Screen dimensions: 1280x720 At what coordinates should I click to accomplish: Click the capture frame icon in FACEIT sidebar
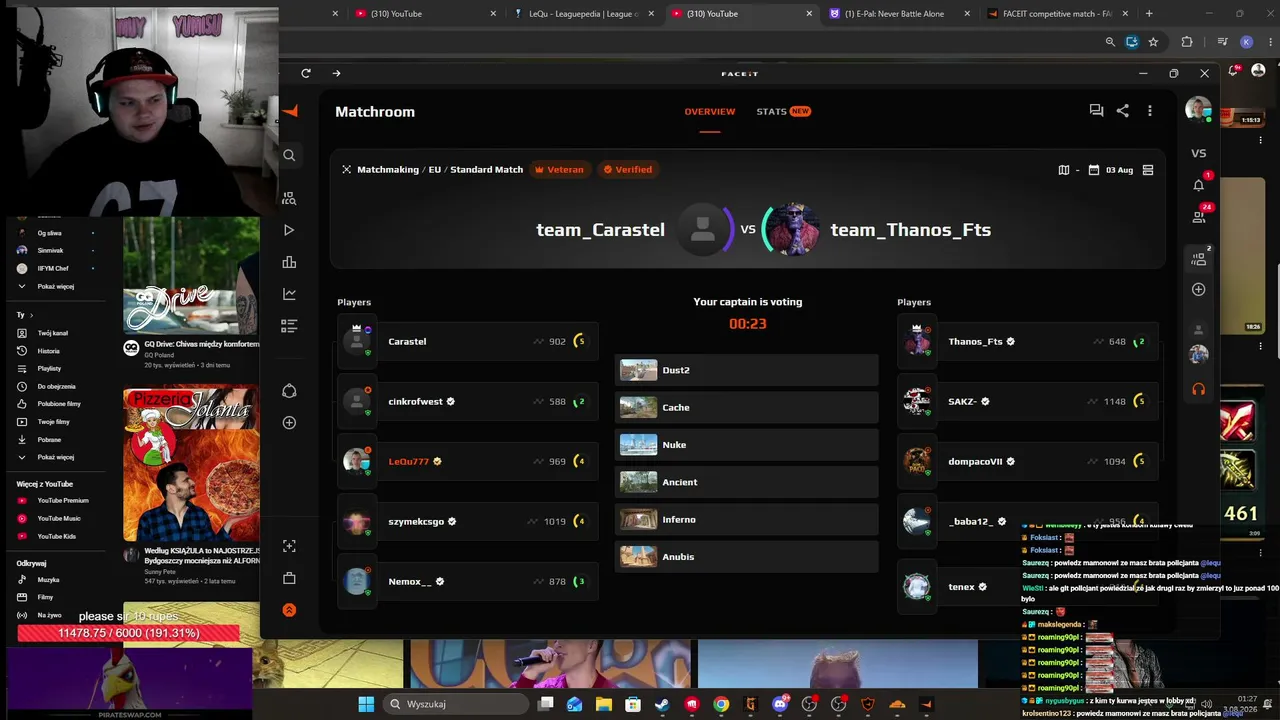[289, 546]
